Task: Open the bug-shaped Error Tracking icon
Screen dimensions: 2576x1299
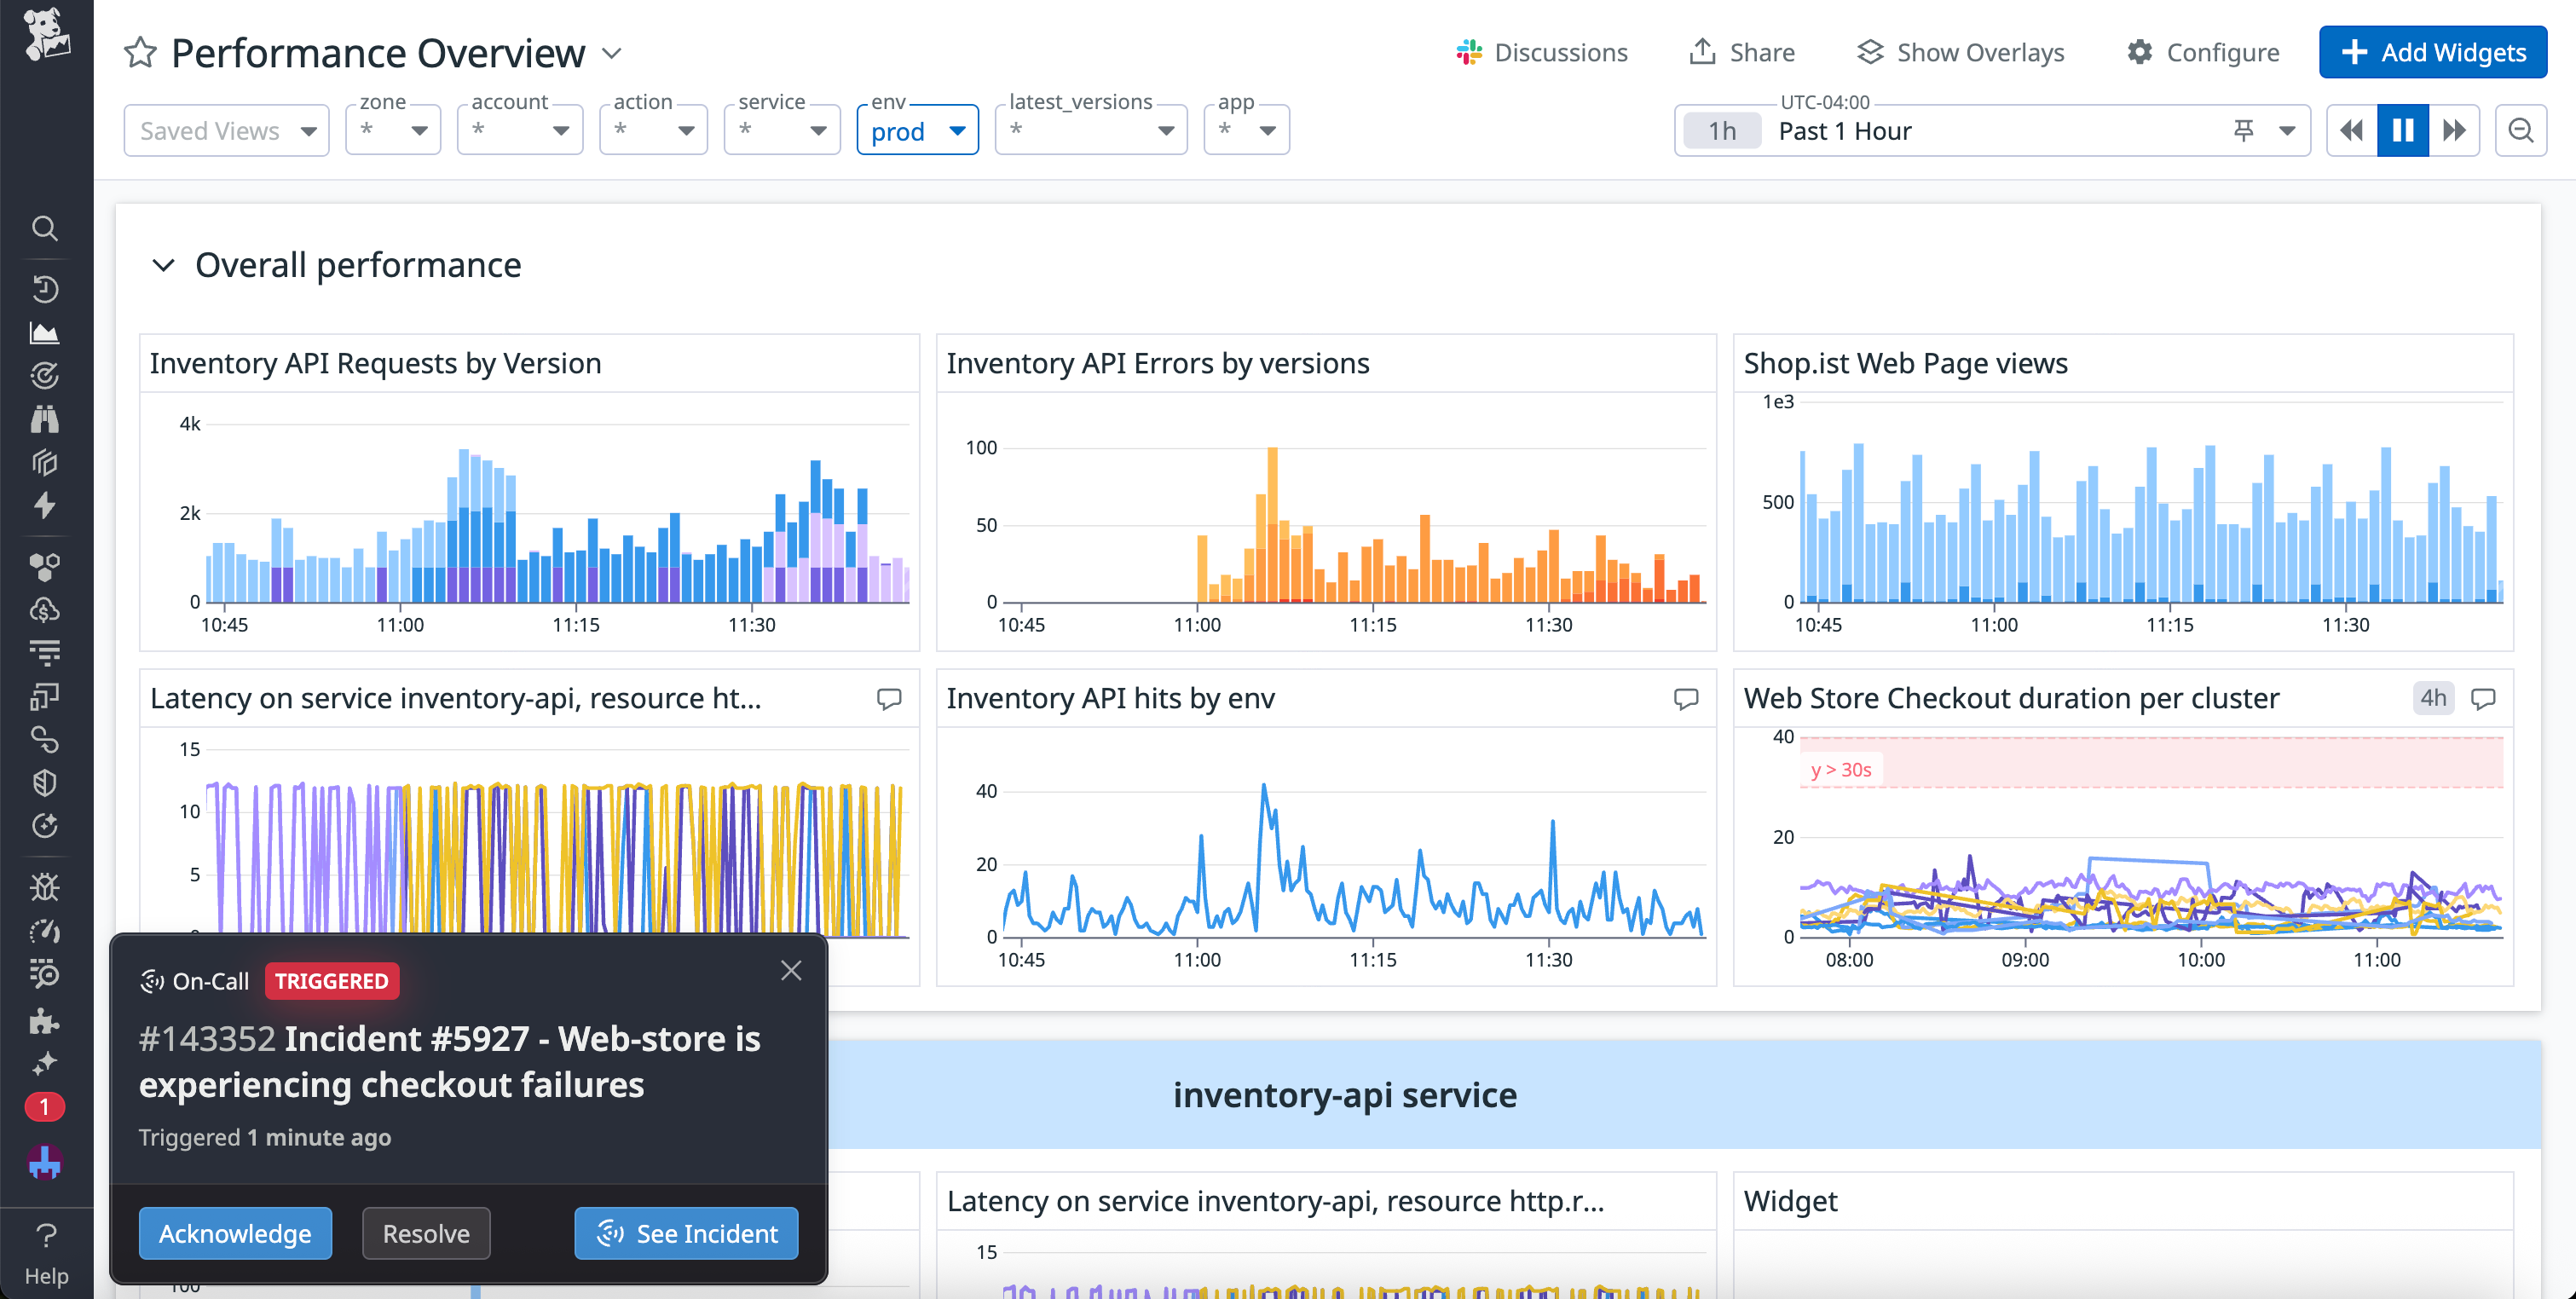Action: [x=46, y=886]
